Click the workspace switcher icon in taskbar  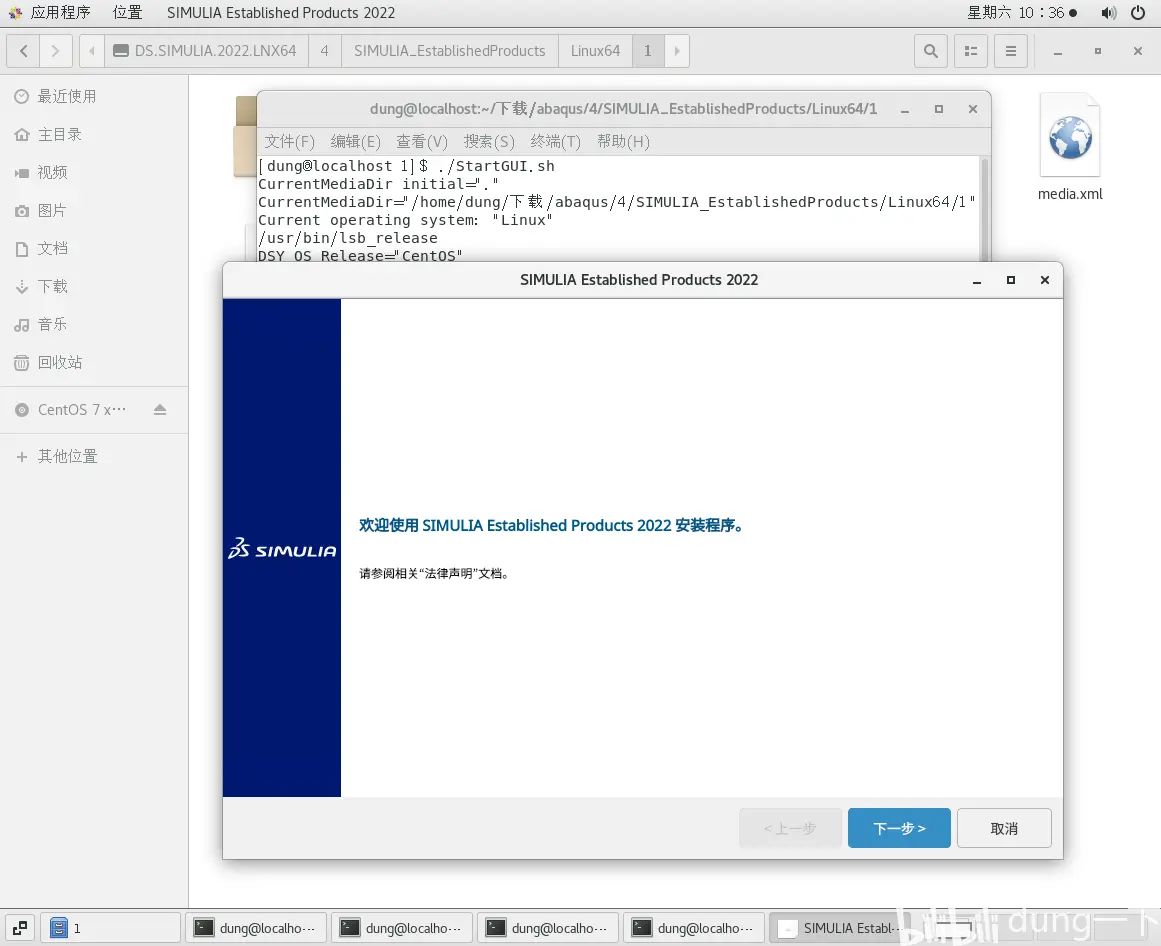[20, 927]
